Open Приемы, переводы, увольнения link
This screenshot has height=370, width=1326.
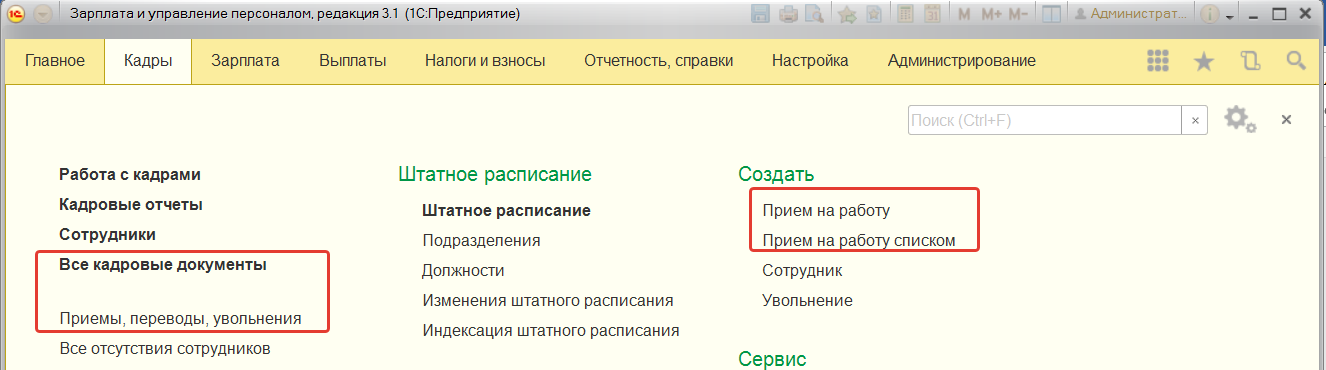[180, 319]
